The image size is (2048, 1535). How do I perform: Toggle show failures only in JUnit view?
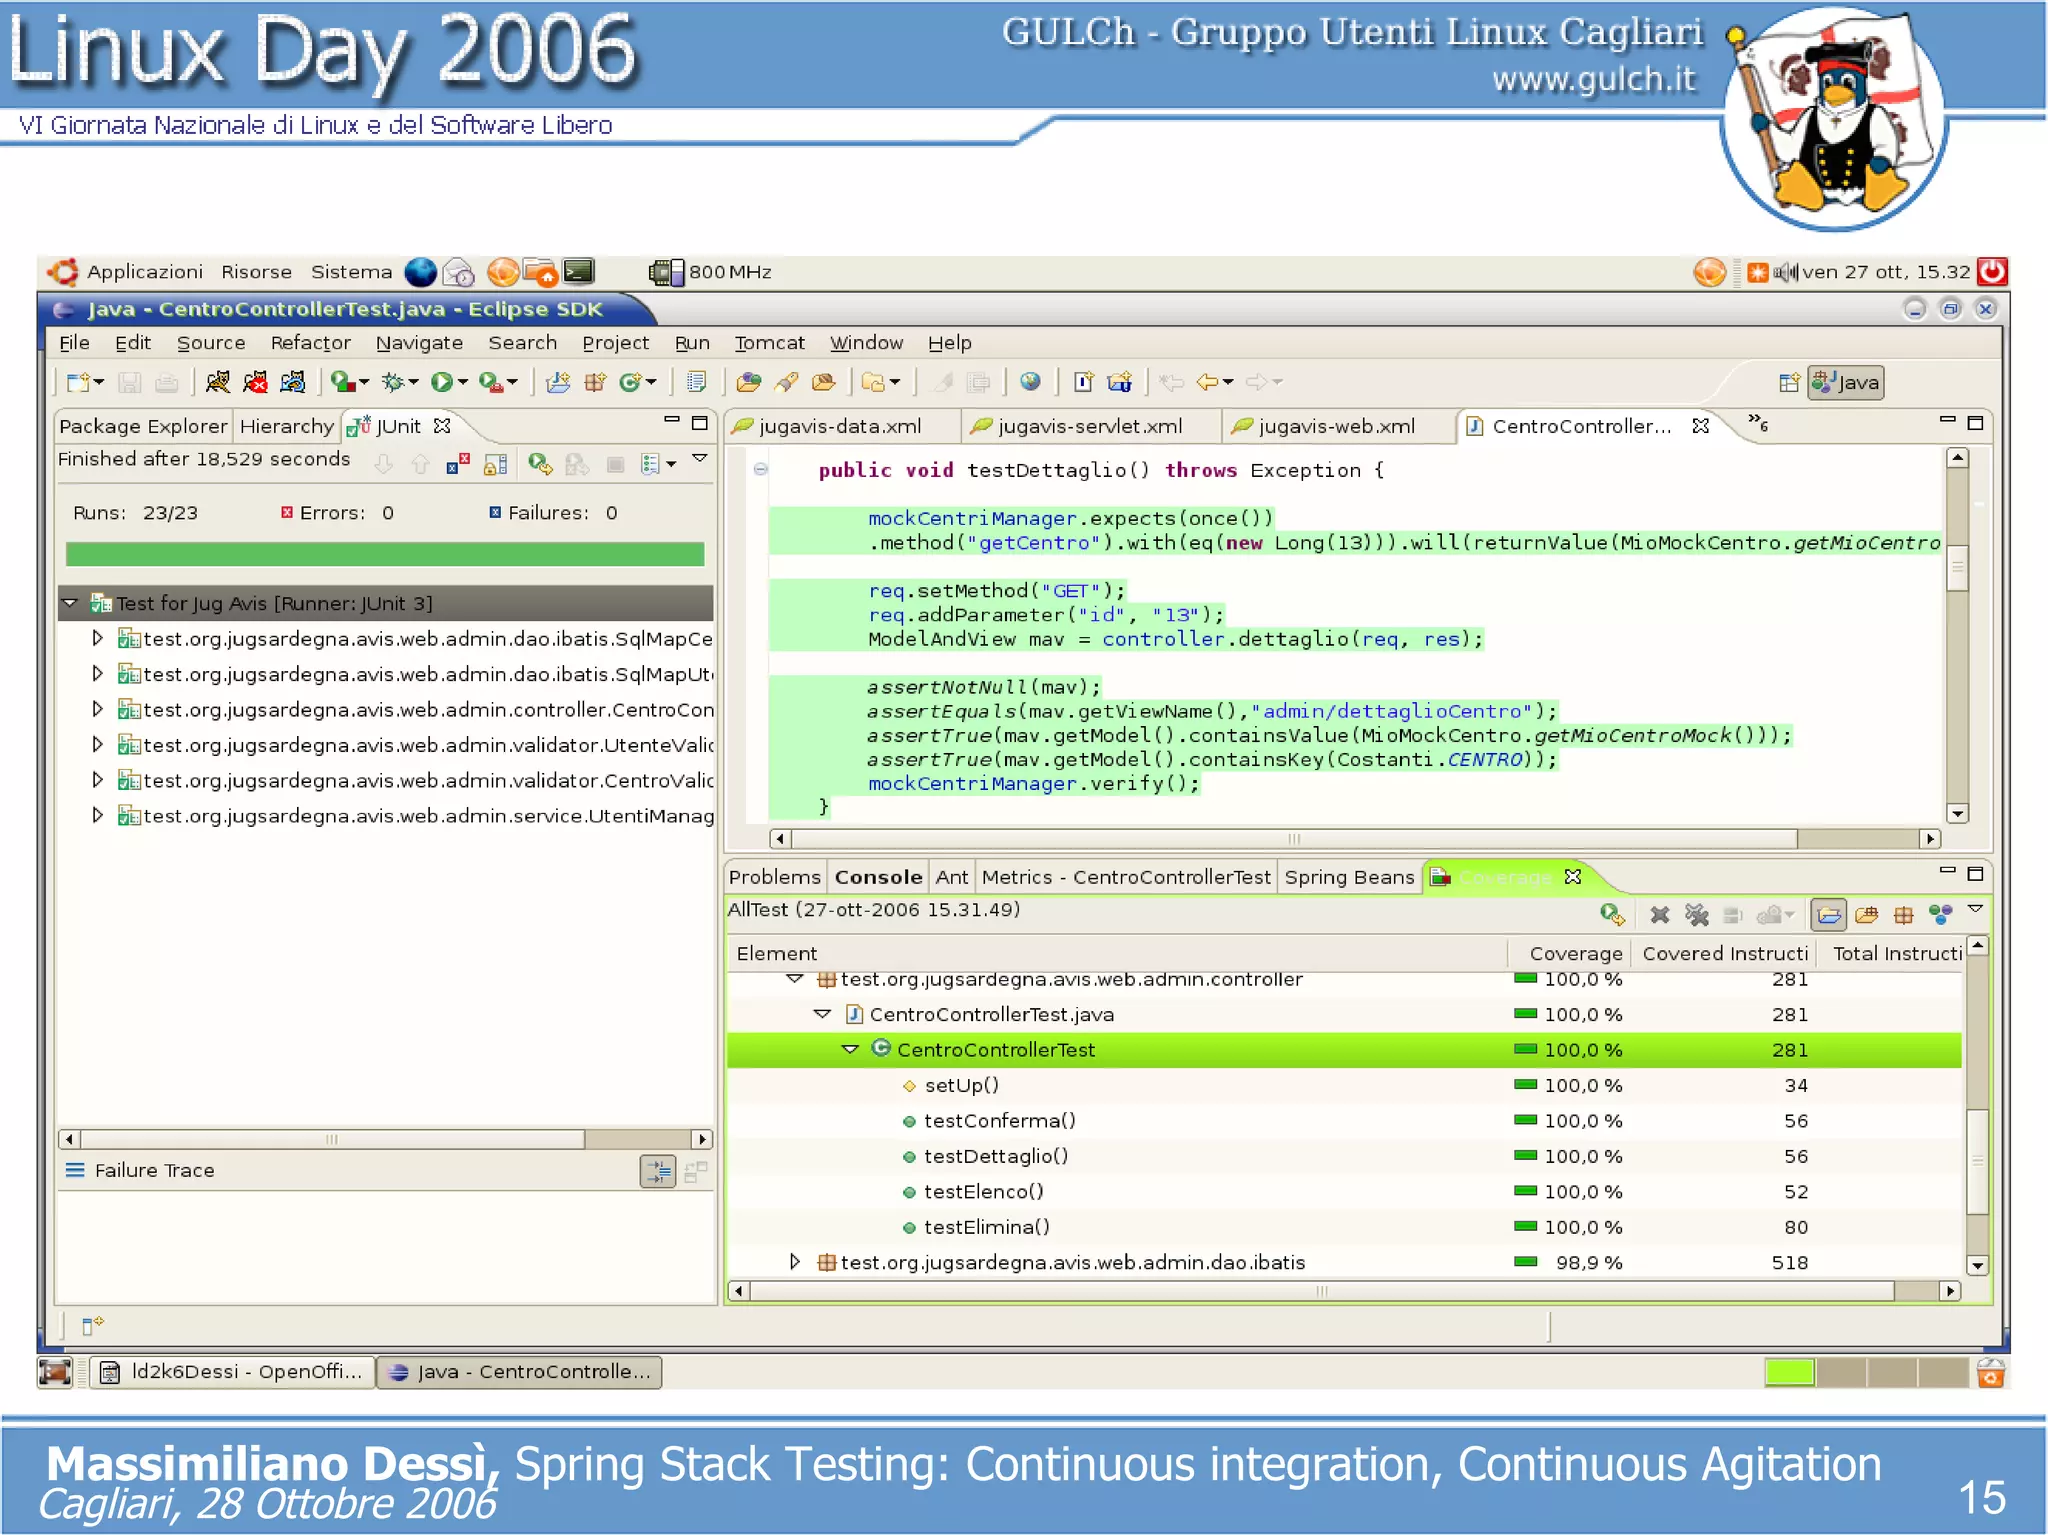coord(458,464)
